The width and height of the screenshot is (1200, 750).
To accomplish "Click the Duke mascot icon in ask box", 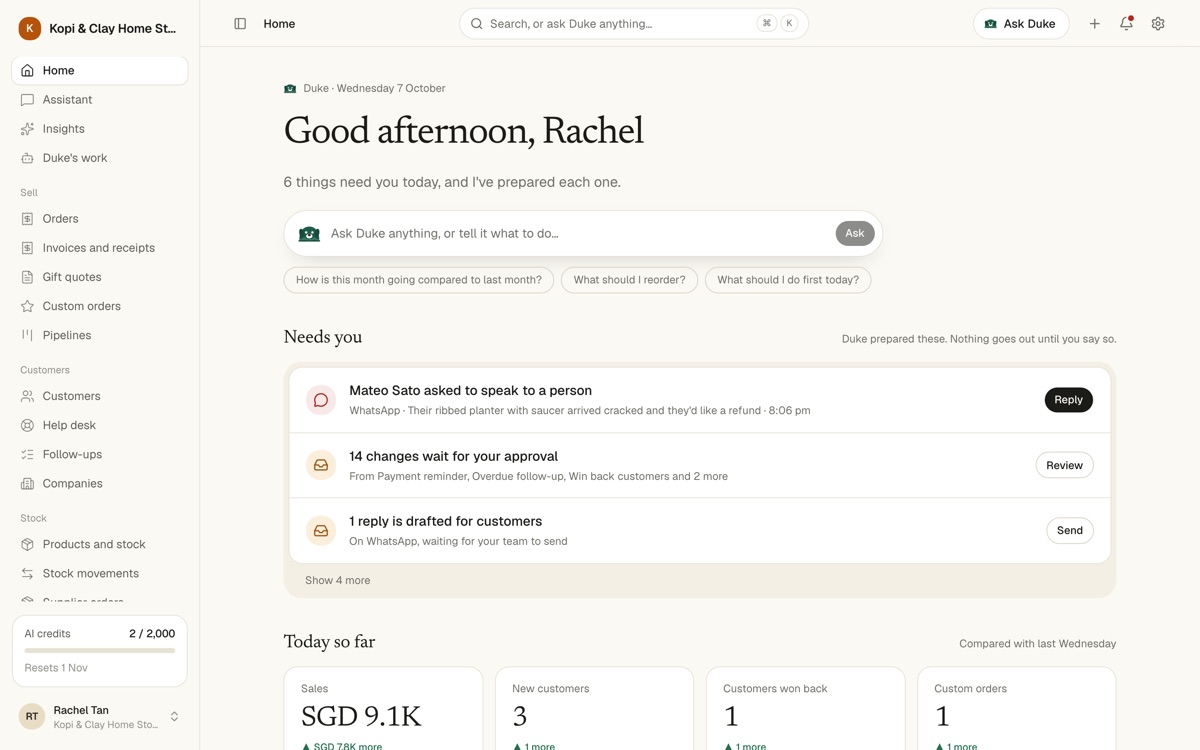I will click(x=310, y=233).
